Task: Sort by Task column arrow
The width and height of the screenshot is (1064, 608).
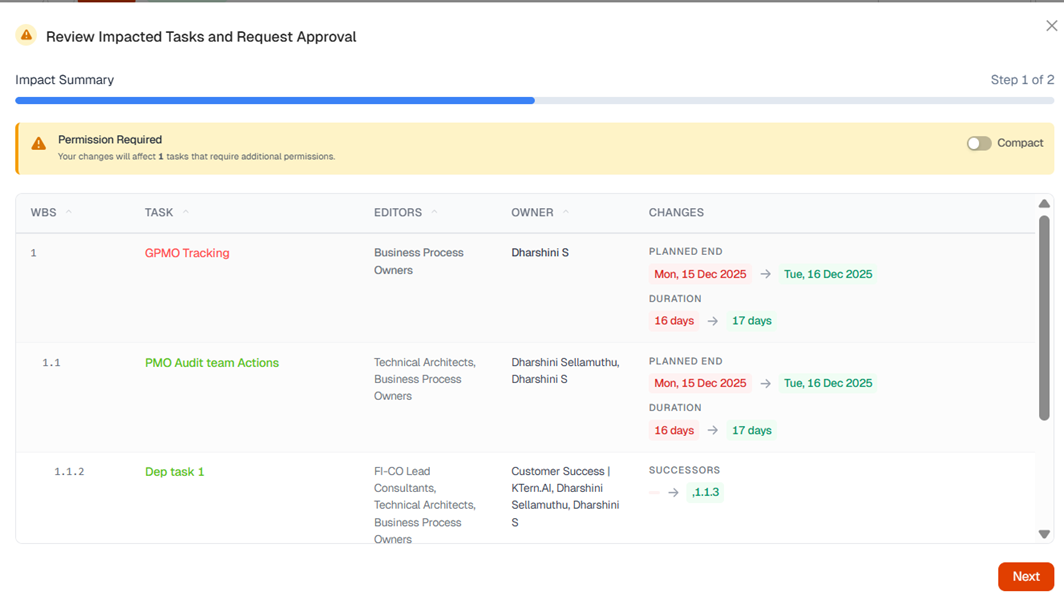Action: [186, 212]
